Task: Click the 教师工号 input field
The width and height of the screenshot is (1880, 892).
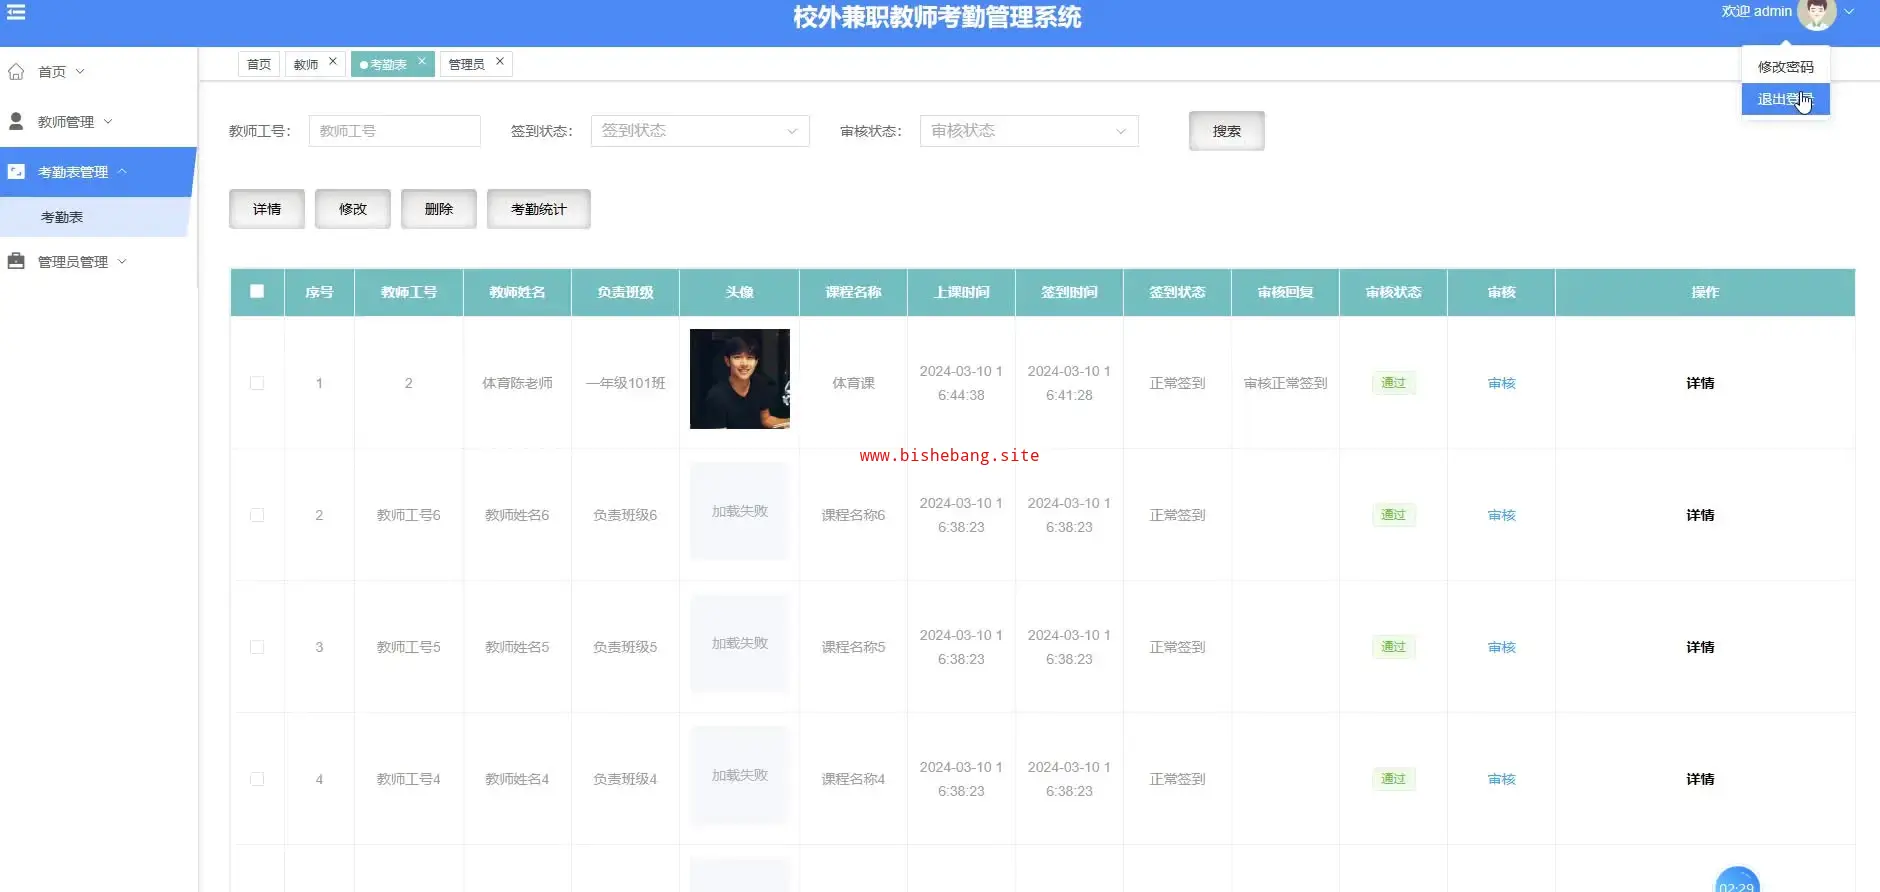Action: click(x=394, y=131)
